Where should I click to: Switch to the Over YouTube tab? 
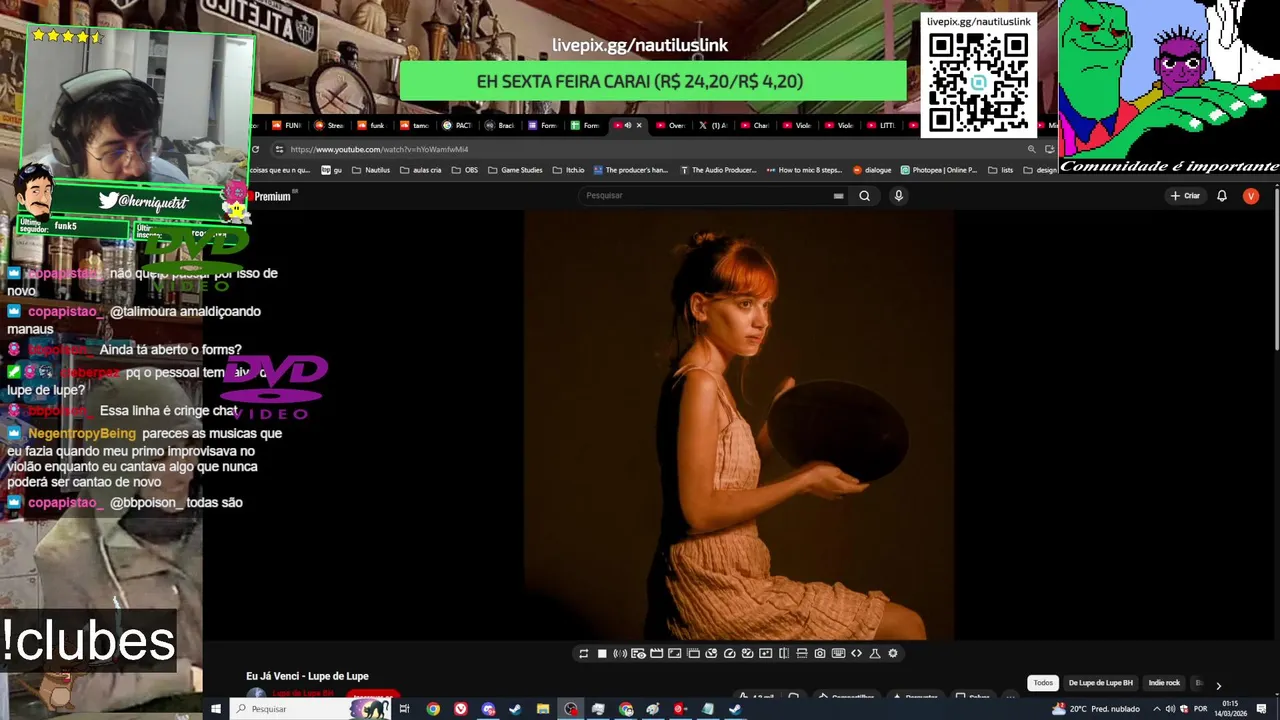[x=672, y=126]
